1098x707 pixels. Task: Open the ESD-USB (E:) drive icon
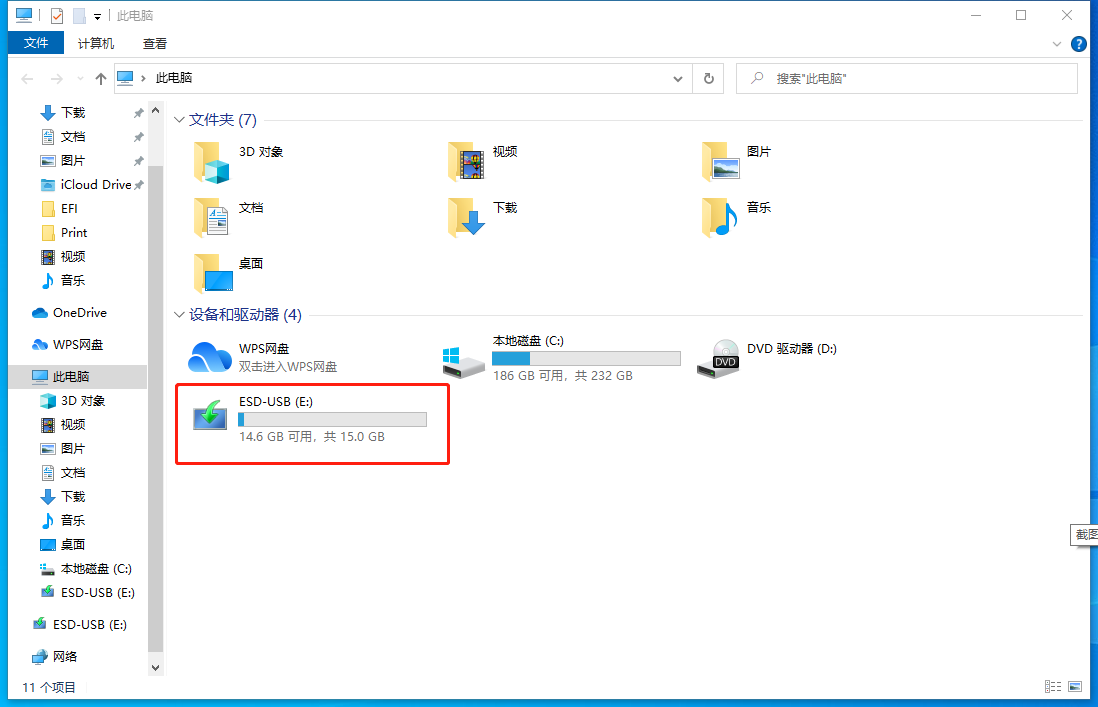coord(211,416)
